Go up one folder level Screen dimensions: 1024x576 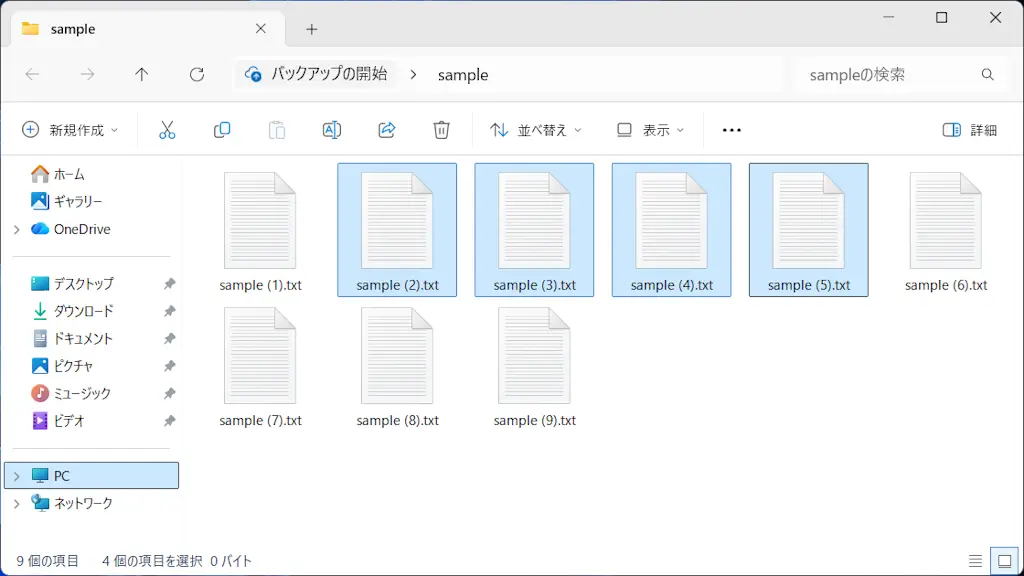[x=142, y=75]
